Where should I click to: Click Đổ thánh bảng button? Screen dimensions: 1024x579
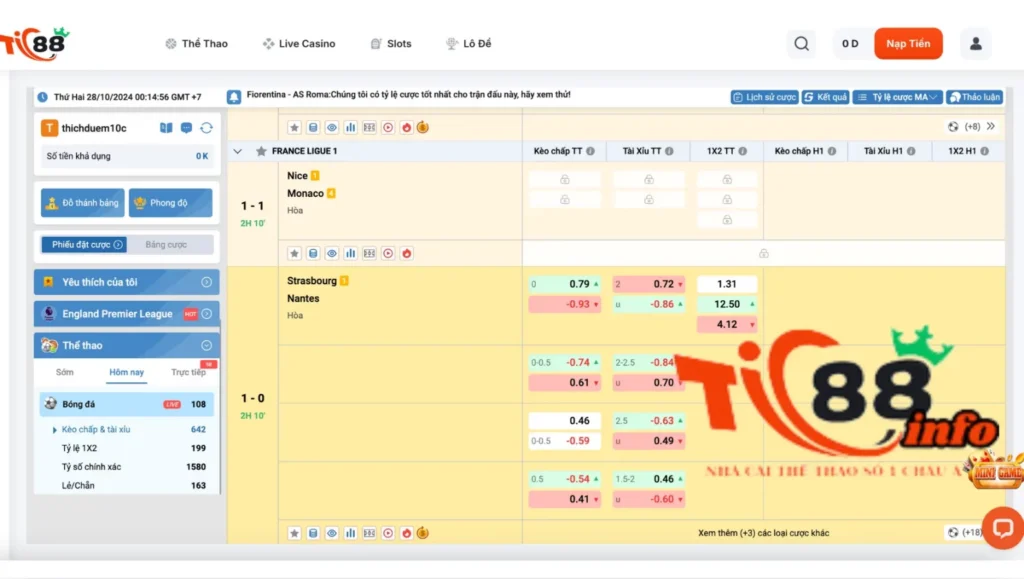tap(82, 203)
